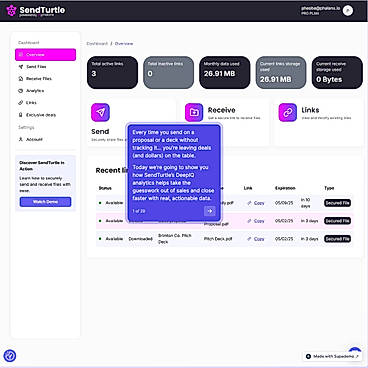This screenshot has width=368, height=368.
Task: Copy the link in the Proposal row
Action: [x=256, y=221]
